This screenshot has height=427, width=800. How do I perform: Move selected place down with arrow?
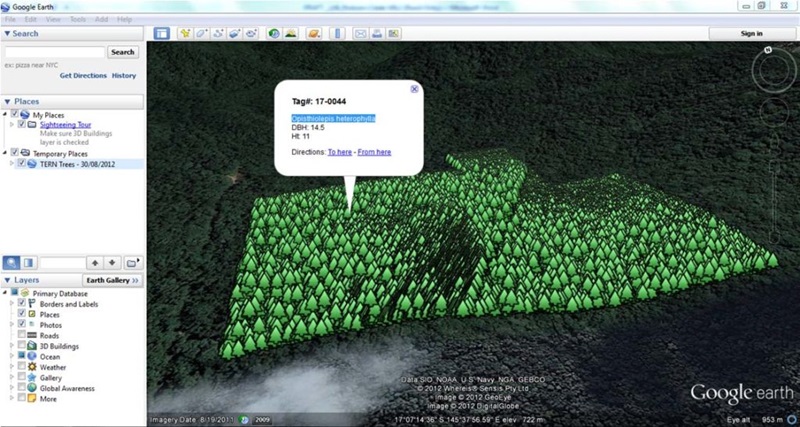pyautogui.click(x=112, y=263)
